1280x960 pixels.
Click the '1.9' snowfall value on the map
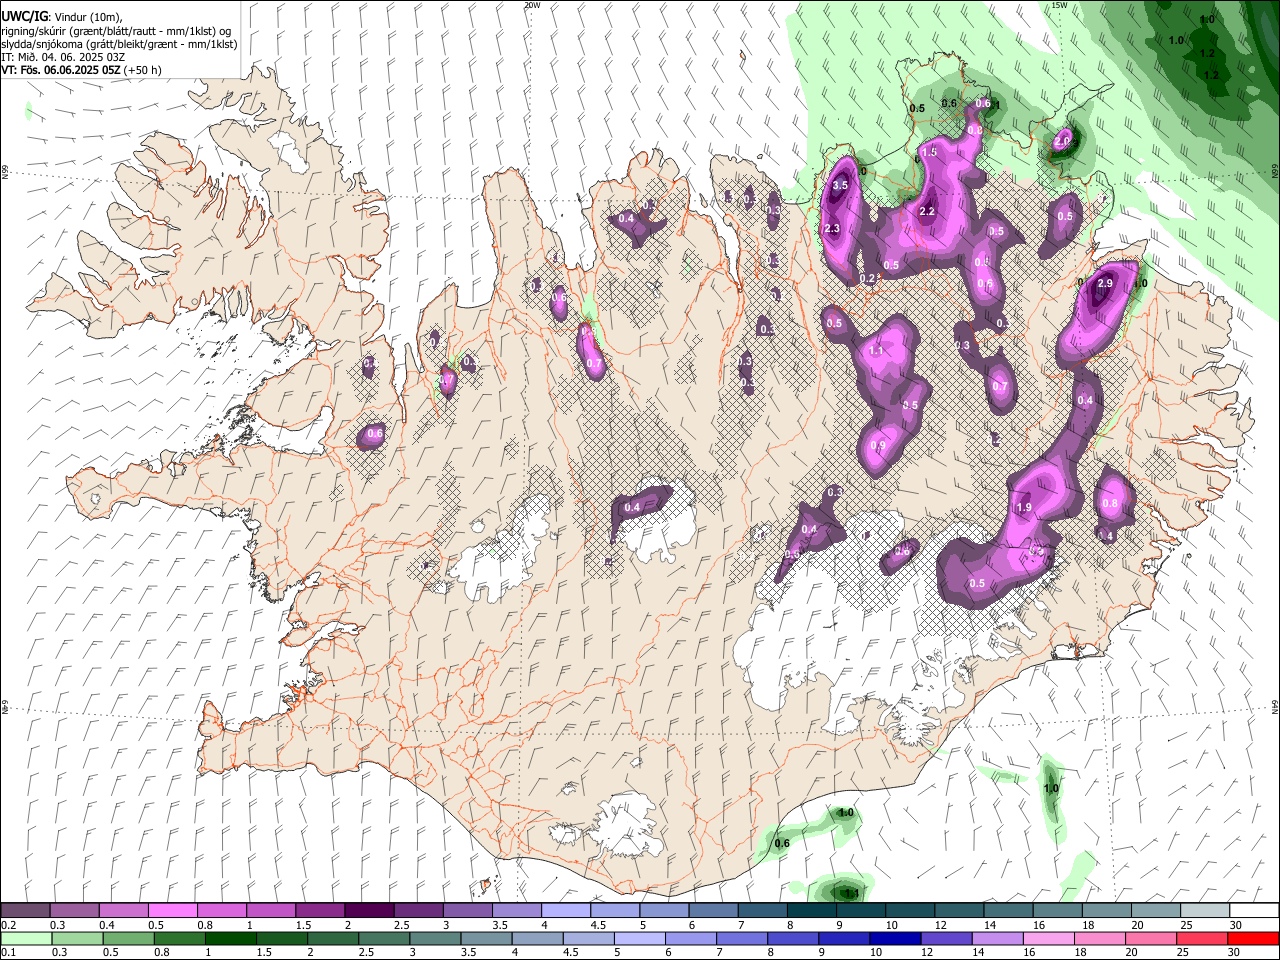click(1024, 508)
